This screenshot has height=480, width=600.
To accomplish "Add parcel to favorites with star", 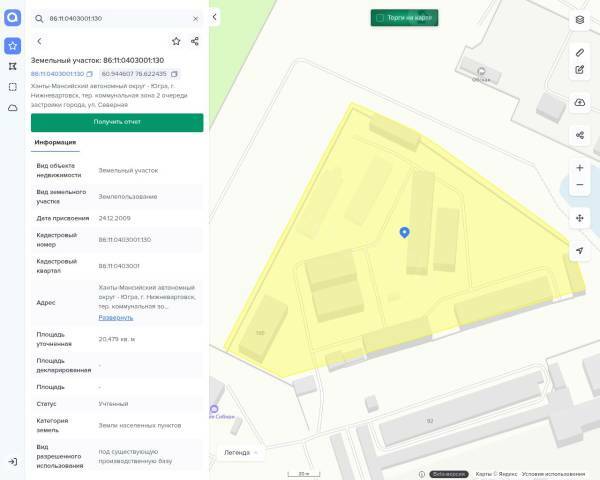I will pos(176,41).
